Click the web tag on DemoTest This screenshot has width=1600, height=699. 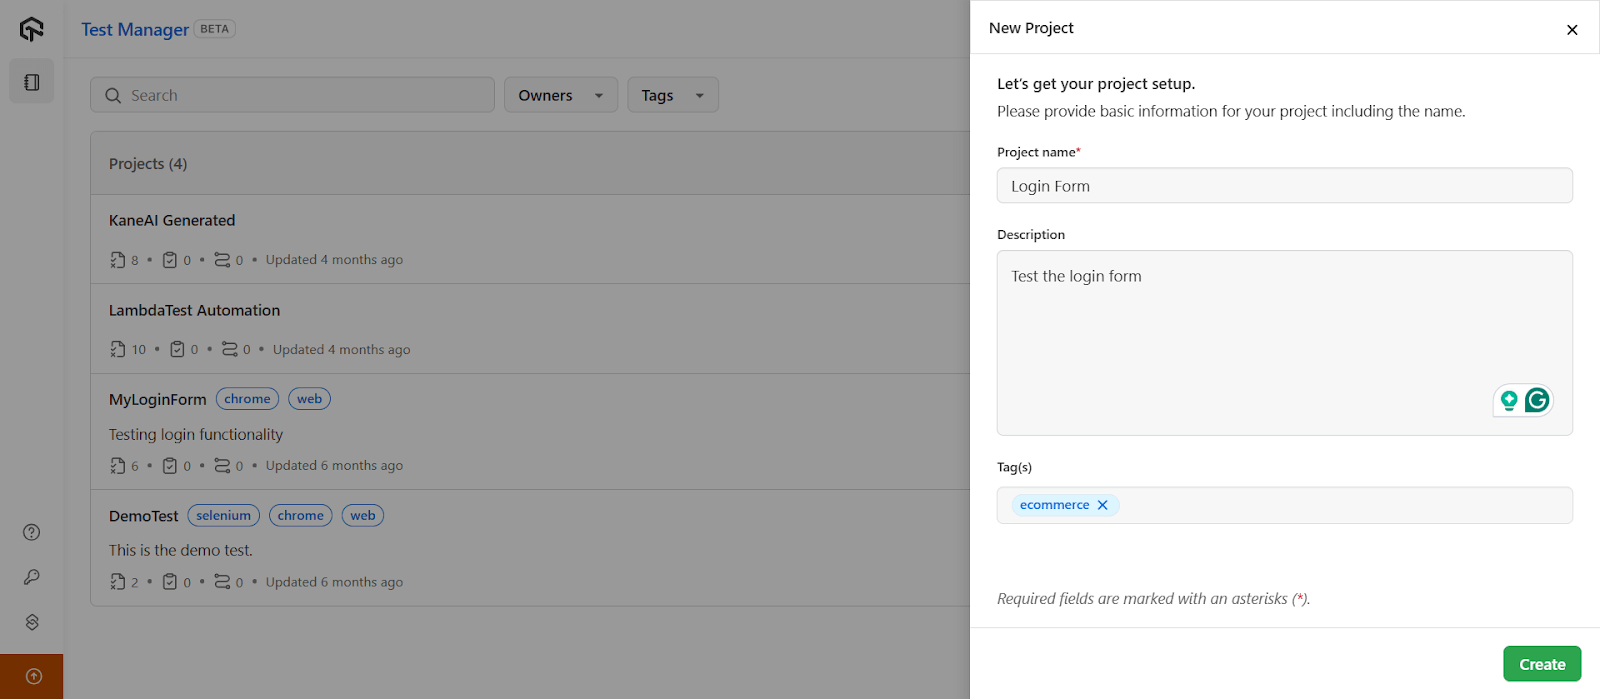coord(363,516)
